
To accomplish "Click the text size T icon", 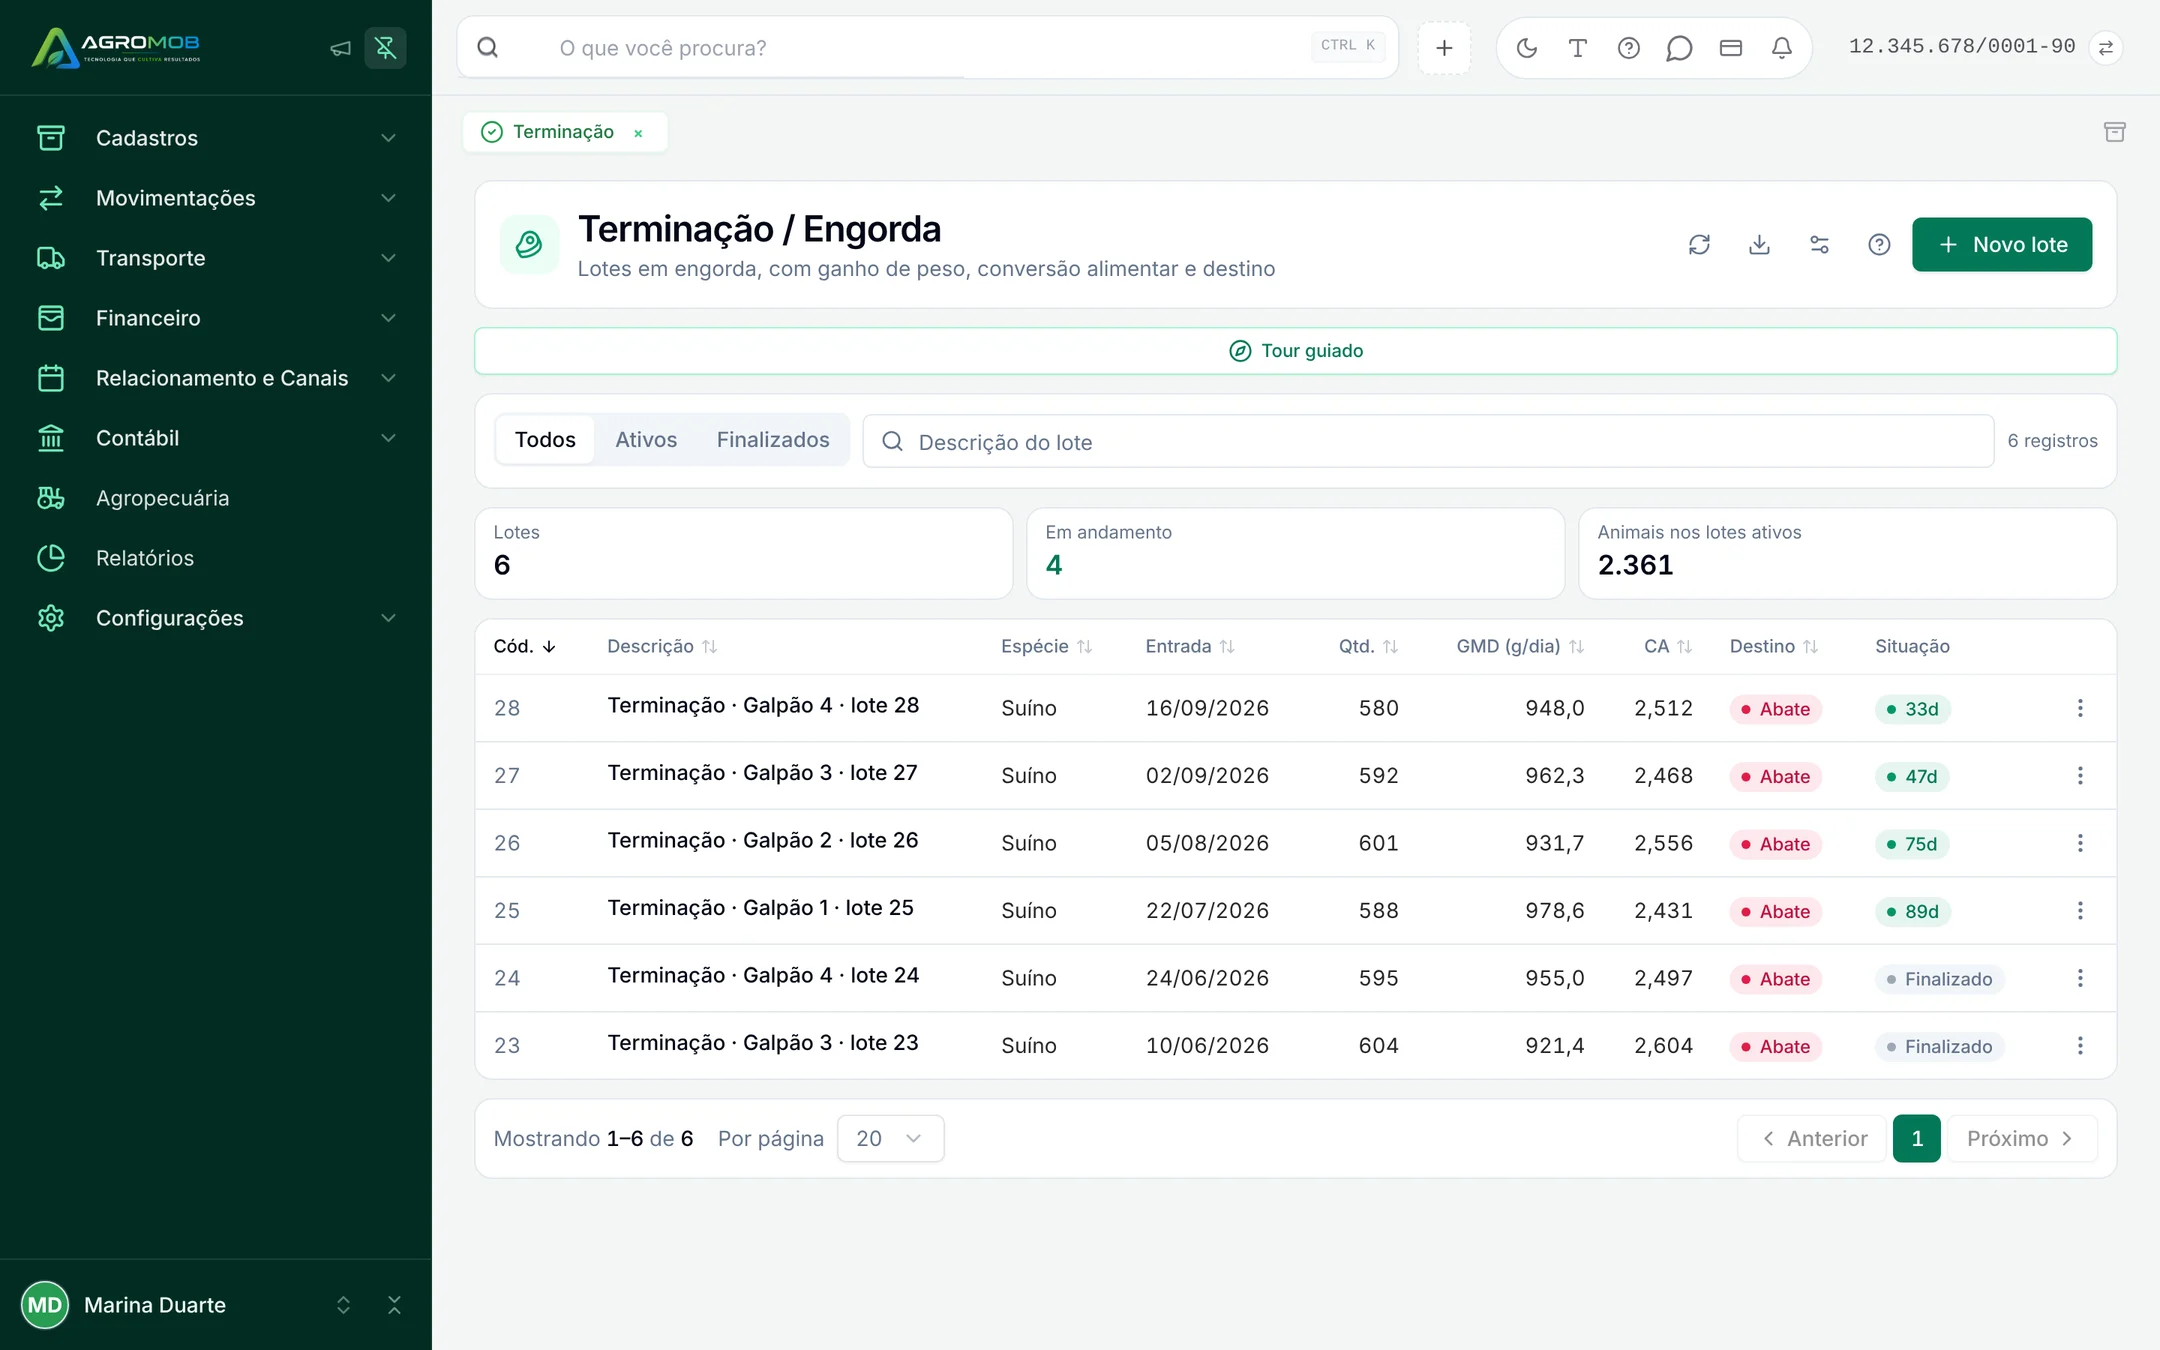I will coord(1577,48).
